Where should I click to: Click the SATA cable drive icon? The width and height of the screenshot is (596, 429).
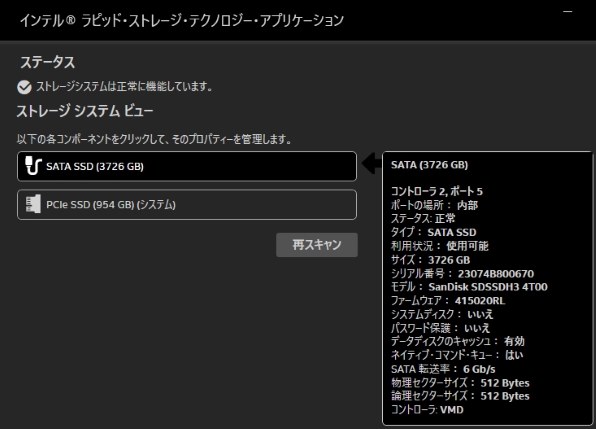[x=33, y=166]
